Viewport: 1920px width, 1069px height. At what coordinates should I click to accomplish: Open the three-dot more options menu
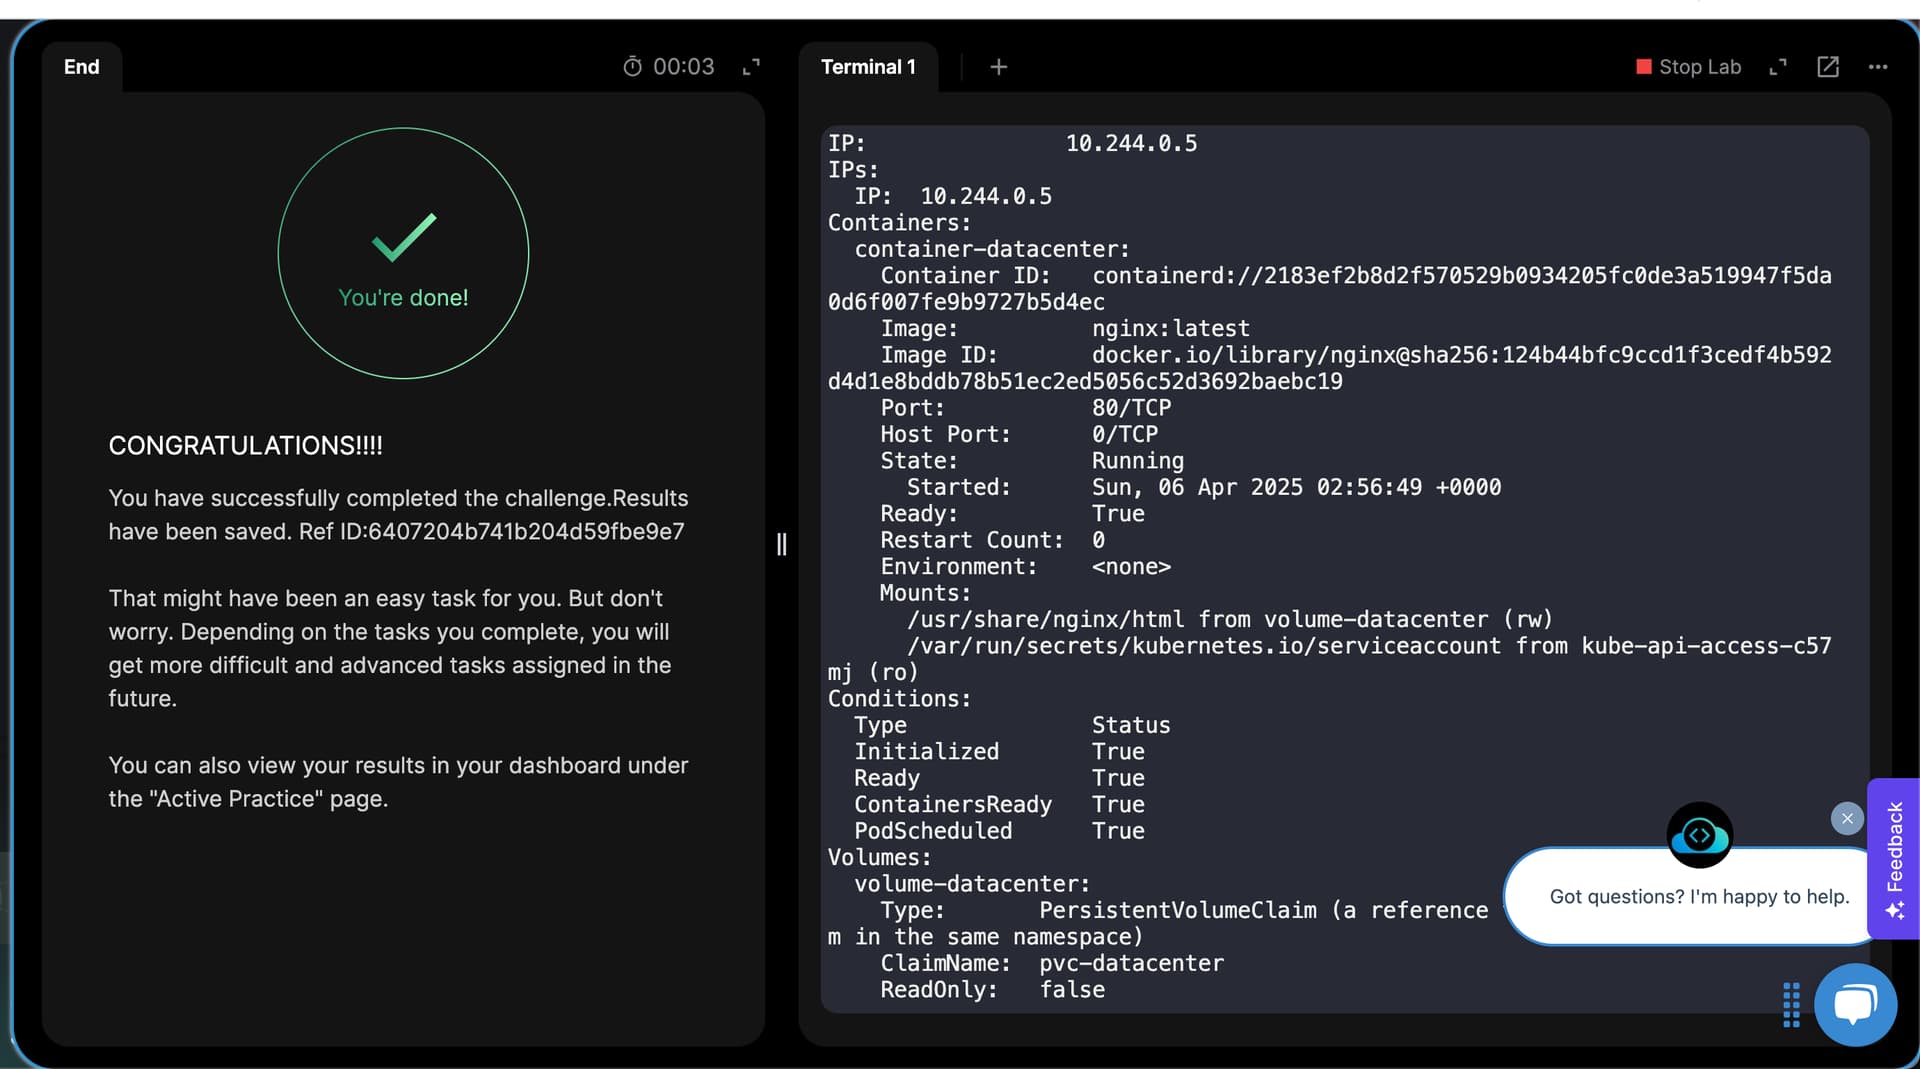click(1877, 67)
